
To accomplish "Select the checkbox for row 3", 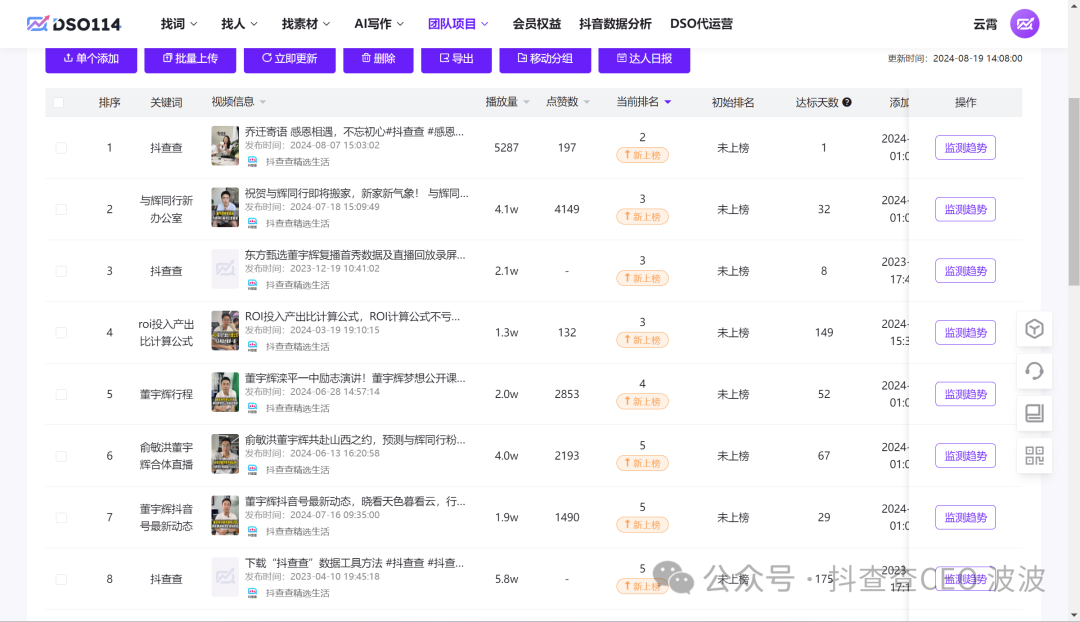I will (x=61, y=271).
